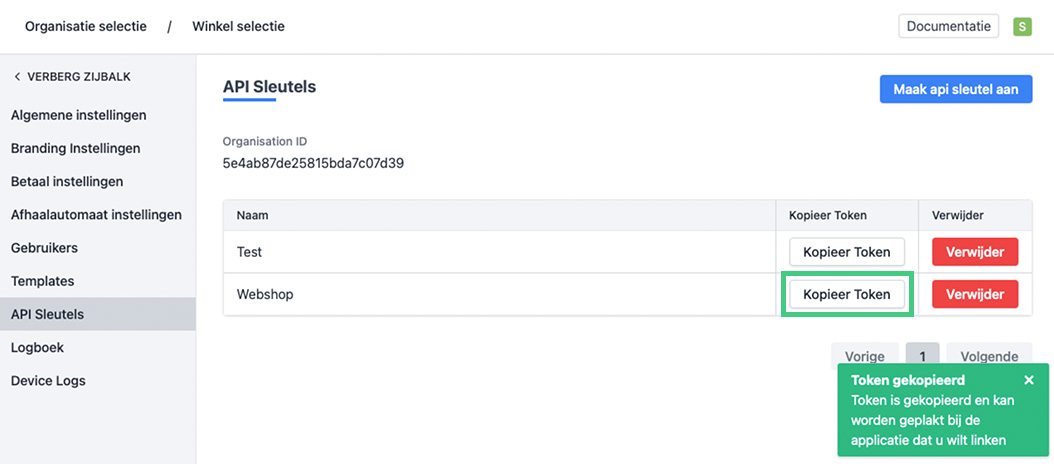Open Algemene instellingen in sidebar
Screen dimensions: 1054x464
79,115
